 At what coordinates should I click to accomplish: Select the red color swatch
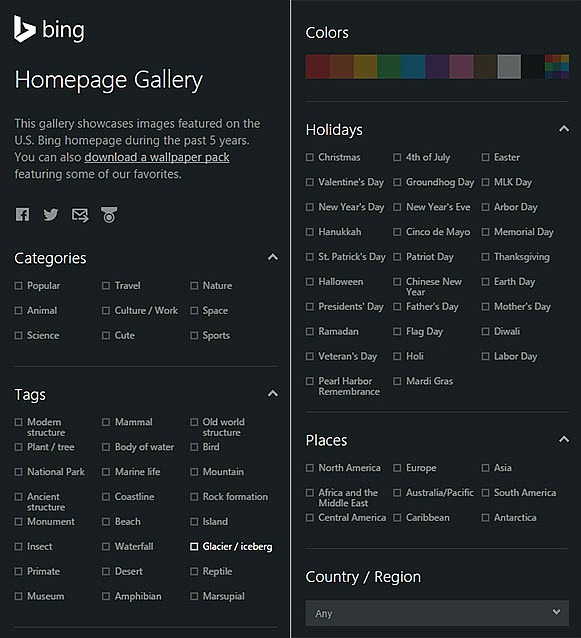pos(318,67)
